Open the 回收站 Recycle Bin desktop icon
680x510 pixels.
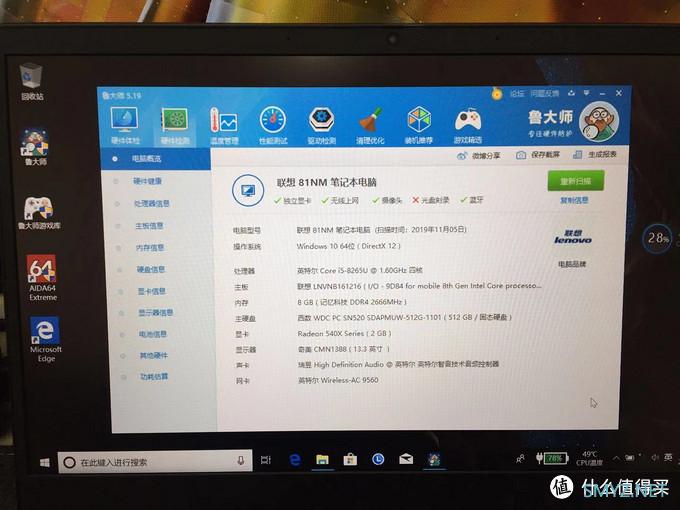[x=32, y=82]
